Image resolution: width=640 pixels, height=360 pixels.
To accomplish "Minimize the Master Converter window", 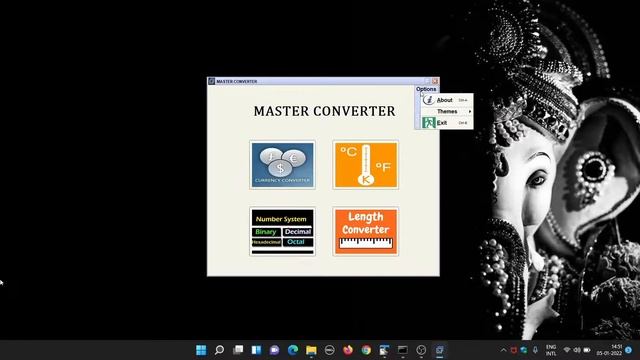I will pyautogui.click(x=427, y=81).
